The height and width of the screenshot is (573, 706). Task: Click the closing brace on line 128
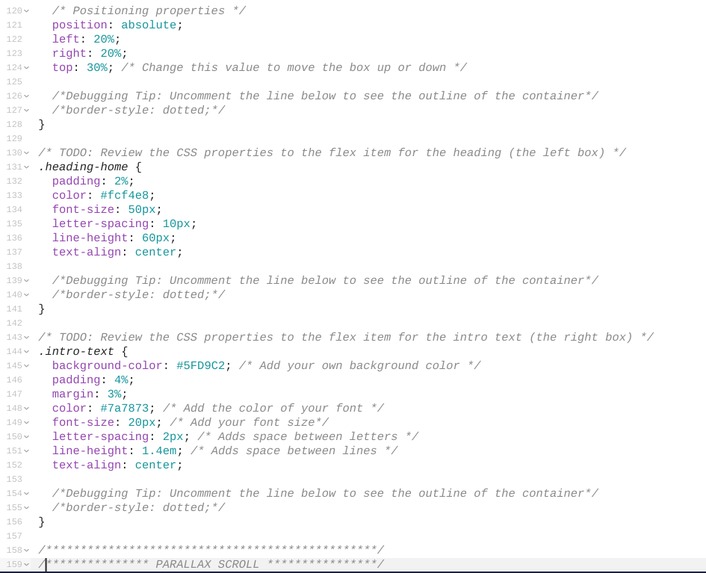(x=41, y=124)
